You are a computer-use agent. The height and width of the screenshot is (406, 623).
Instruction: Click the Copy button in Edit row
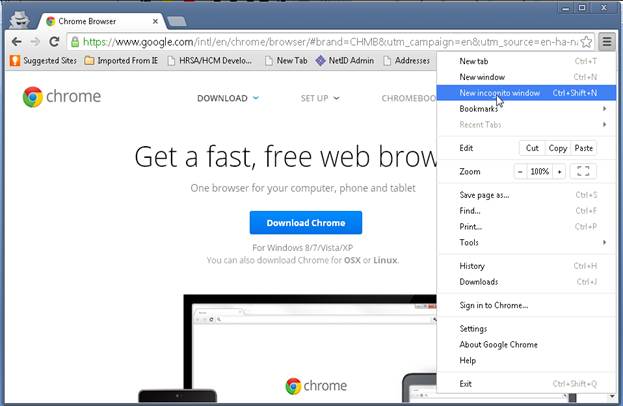click(x=558, y=148)
